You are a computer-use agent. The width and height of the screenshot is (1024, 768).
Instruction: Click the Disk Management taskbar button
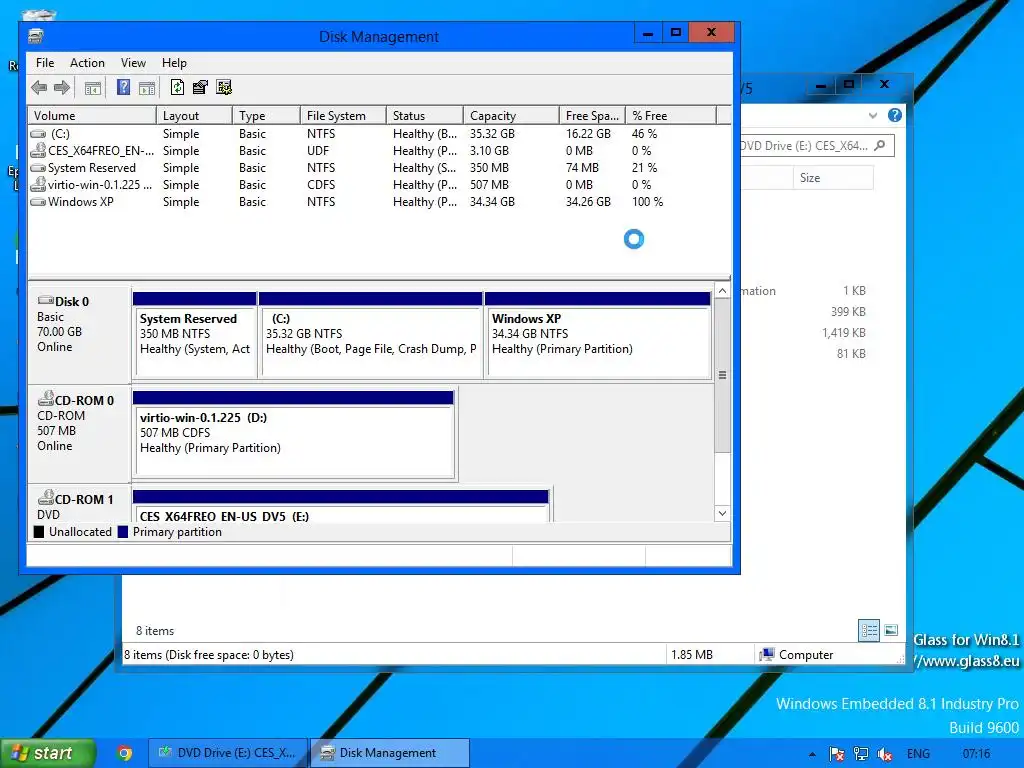389,753
